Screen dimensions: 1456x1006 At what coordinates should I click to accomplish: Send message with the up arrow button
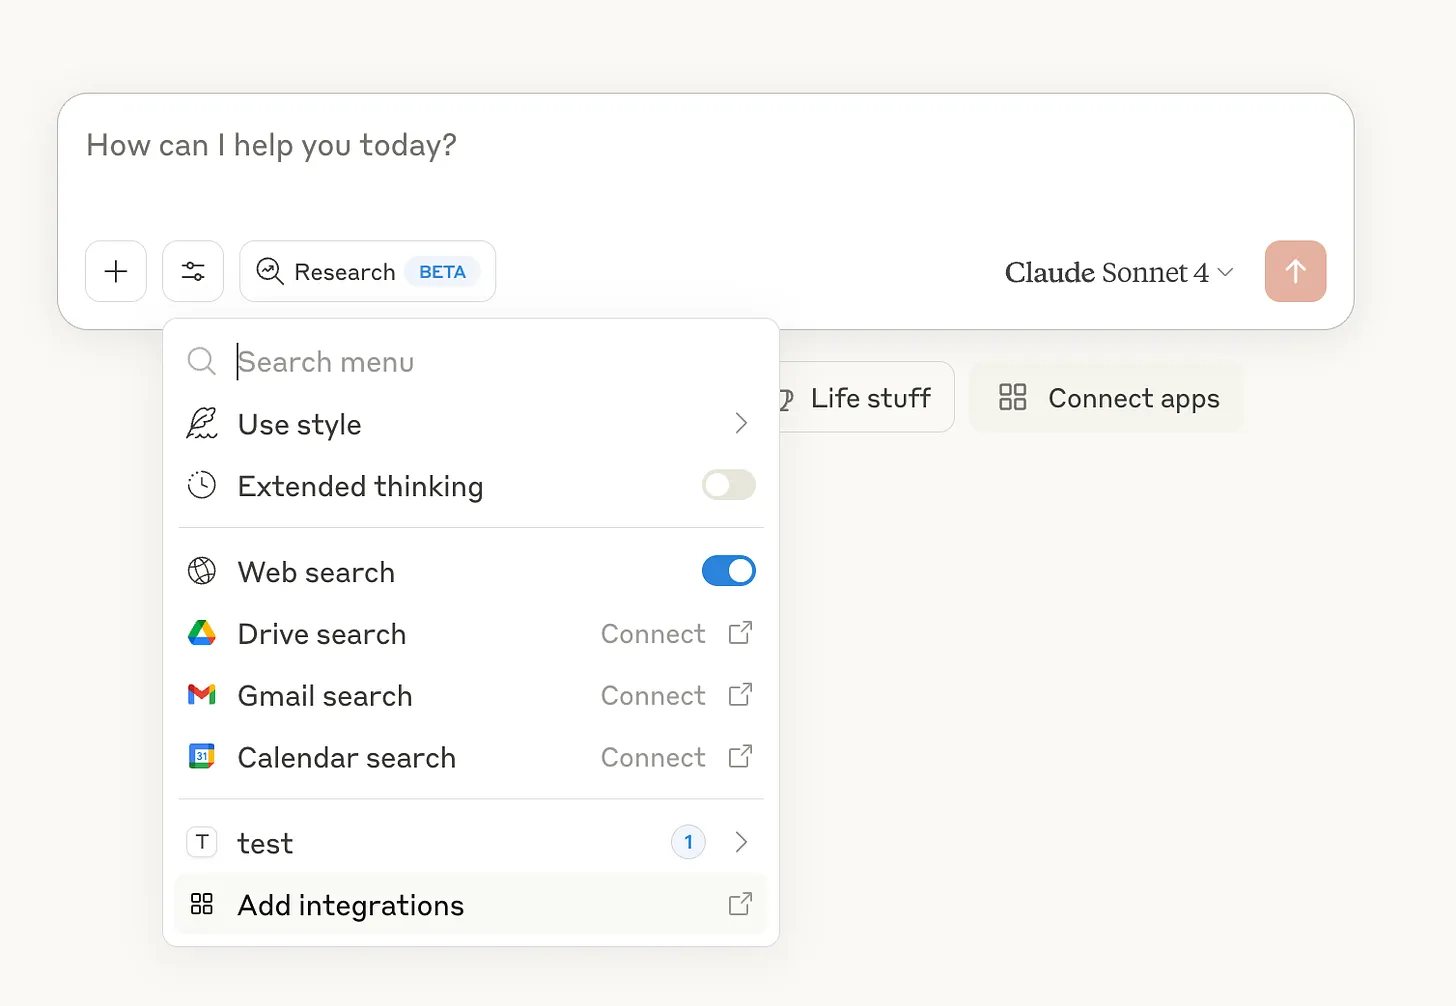pyautogui.click(x=1295, y=271)
